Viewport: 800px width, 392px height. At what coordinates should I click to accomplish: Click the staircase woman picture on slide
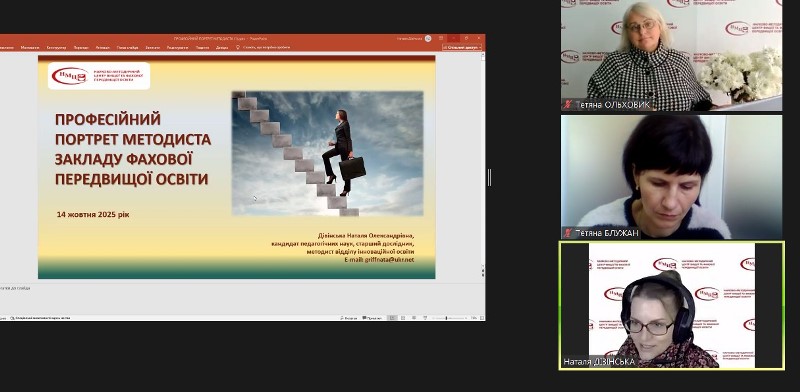click(328, 153)
